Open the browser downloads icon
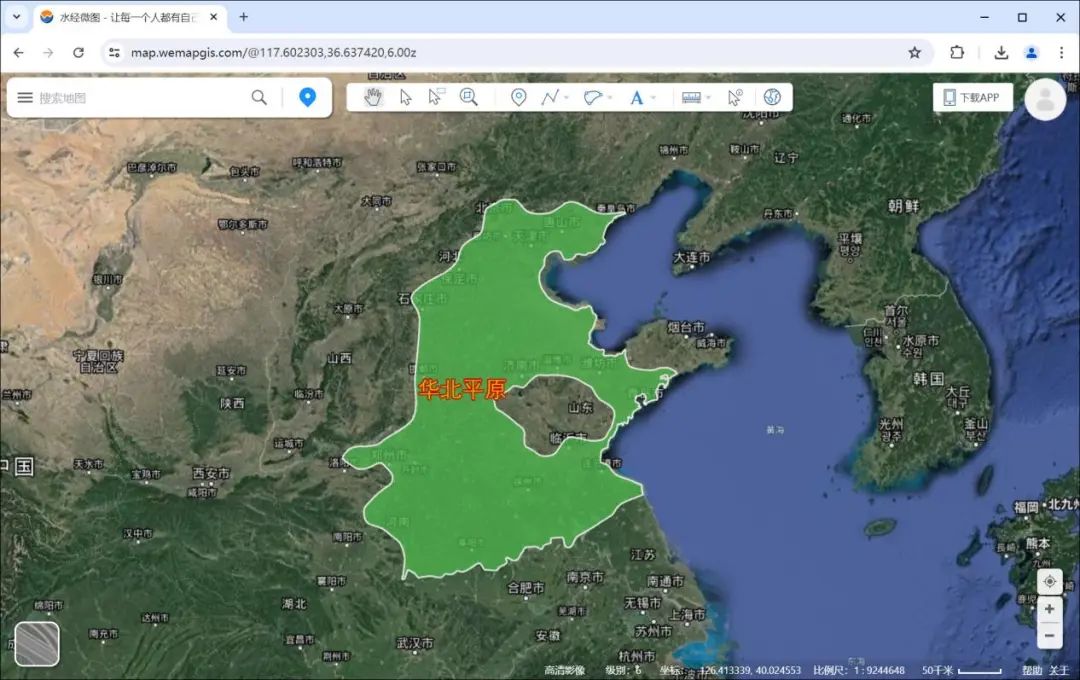The height and width of the screenshot is (680, 1080). 1001,52
